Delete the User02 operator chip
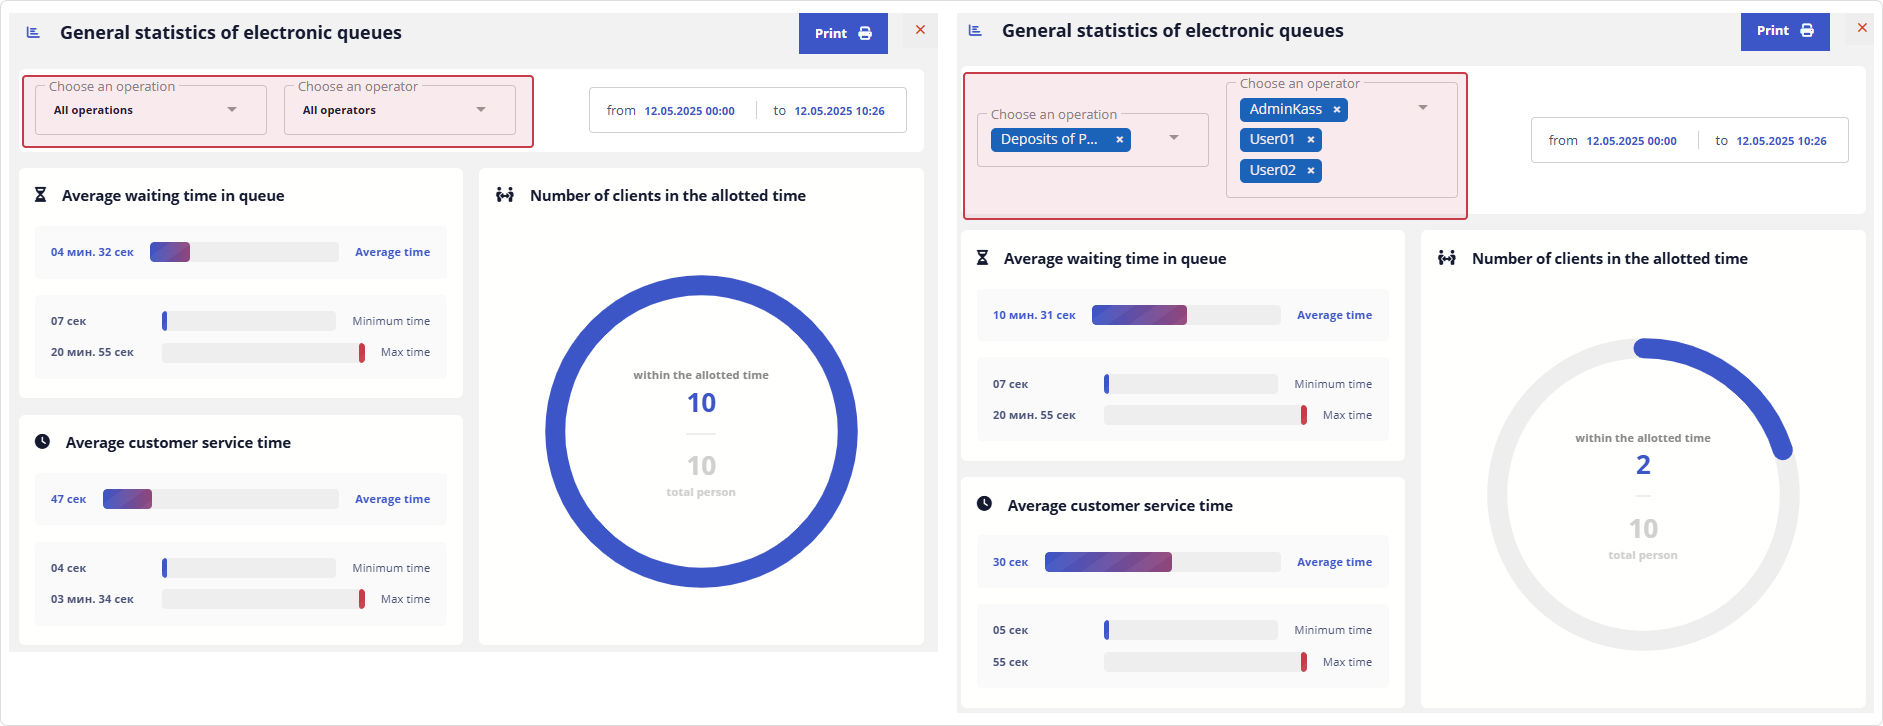The width and height of the screenshot is (1883, 726). (x=1310, y=171)
